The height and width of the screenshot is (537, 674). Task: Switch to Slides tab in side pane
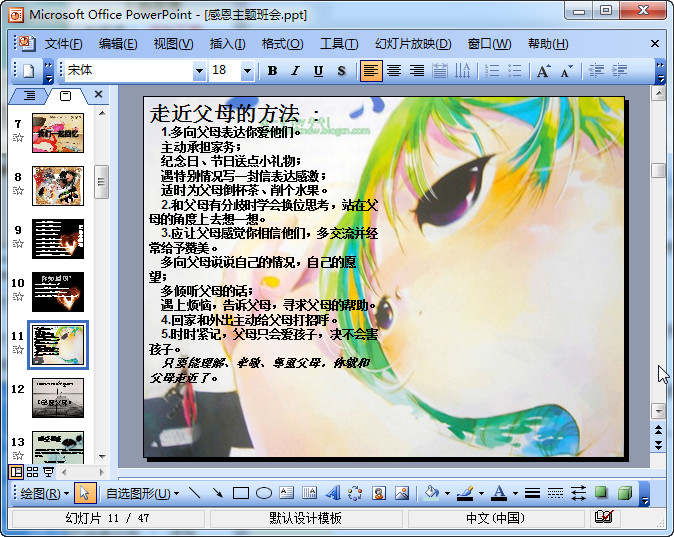(x=65, y=95)
